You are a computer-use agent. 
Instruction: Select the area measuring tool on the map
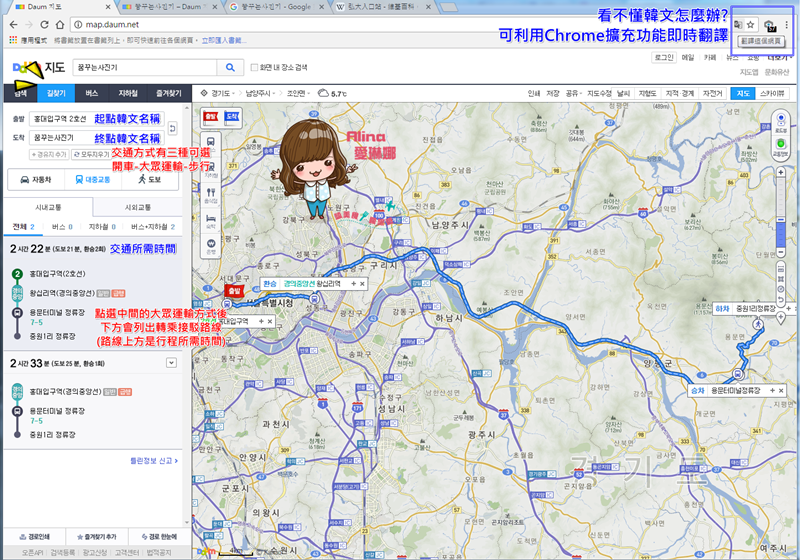pyautogui.click(x=781, y=279)
